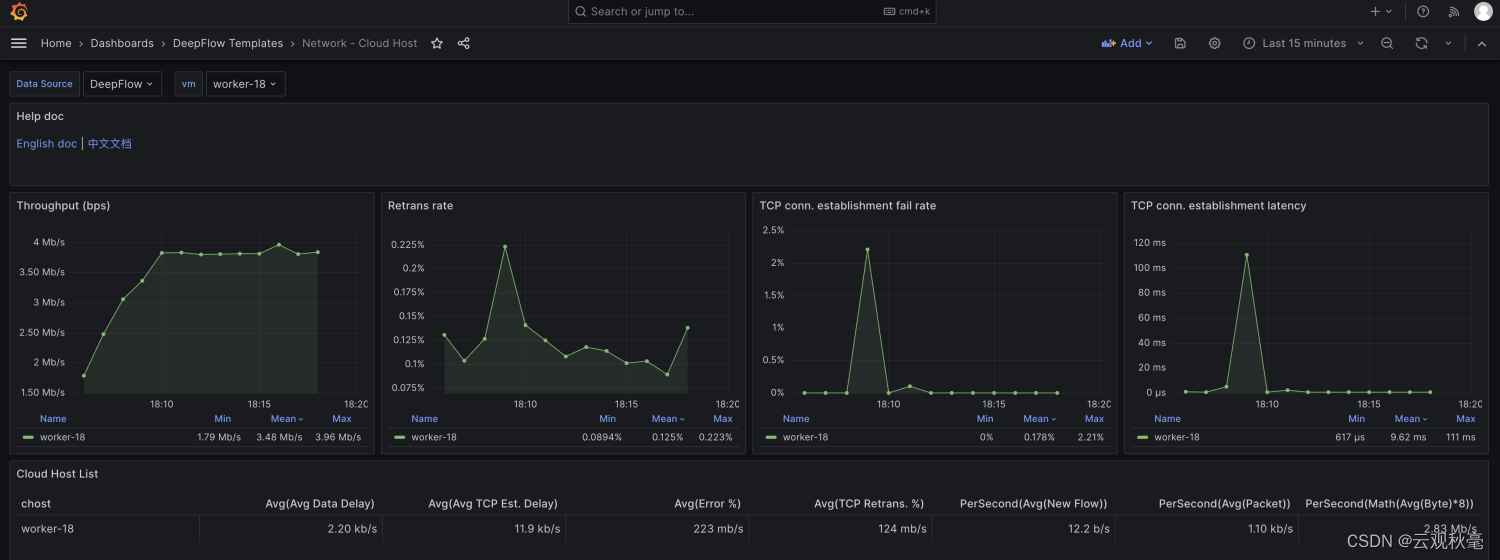Sort table by PerSecond(Avg(Packet)) header
The image size is (1500, 560).
point(1224,504)
